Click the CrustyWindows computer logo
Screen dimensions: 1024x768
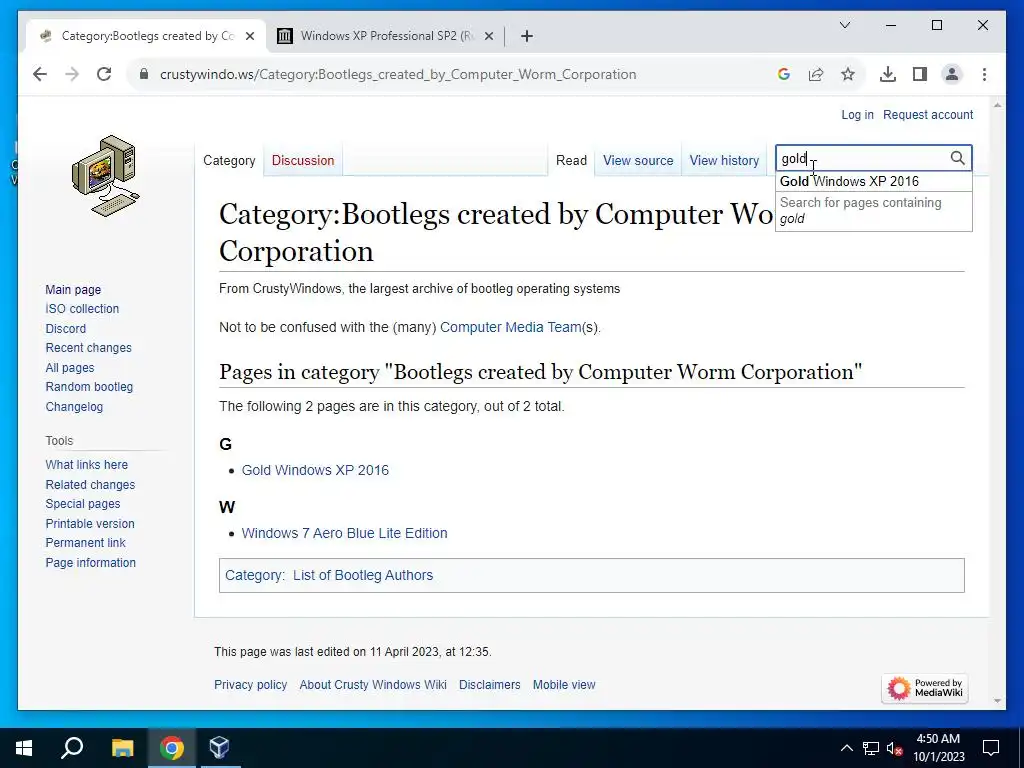[106, 176]
